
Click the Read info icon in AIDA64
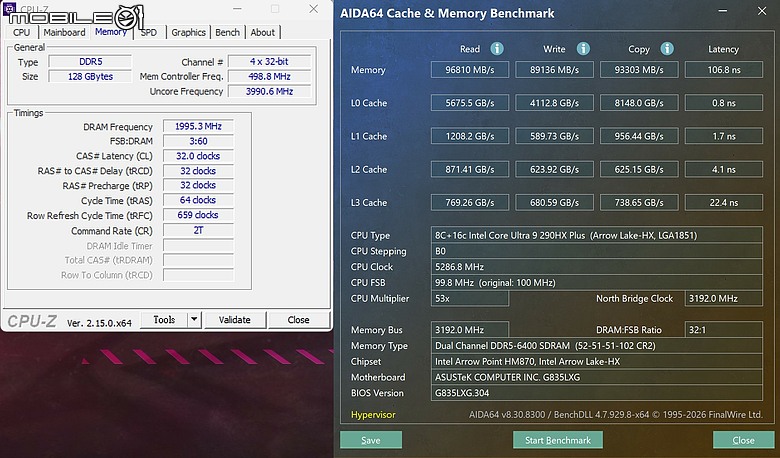(x=497, y=49)
